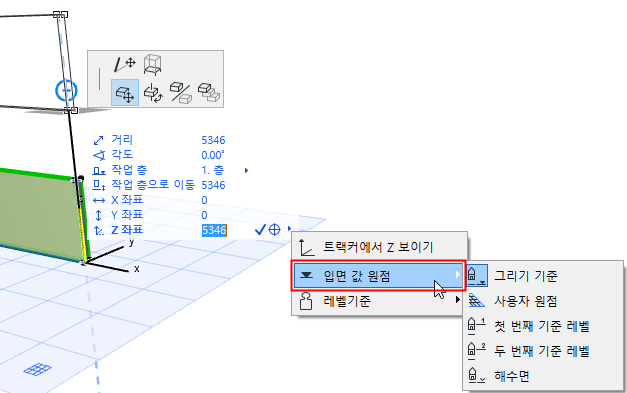Expand the 입면 값 원점 submenu arrow
The width and height of the screenshot is (627, 393).
pos(458,275)
